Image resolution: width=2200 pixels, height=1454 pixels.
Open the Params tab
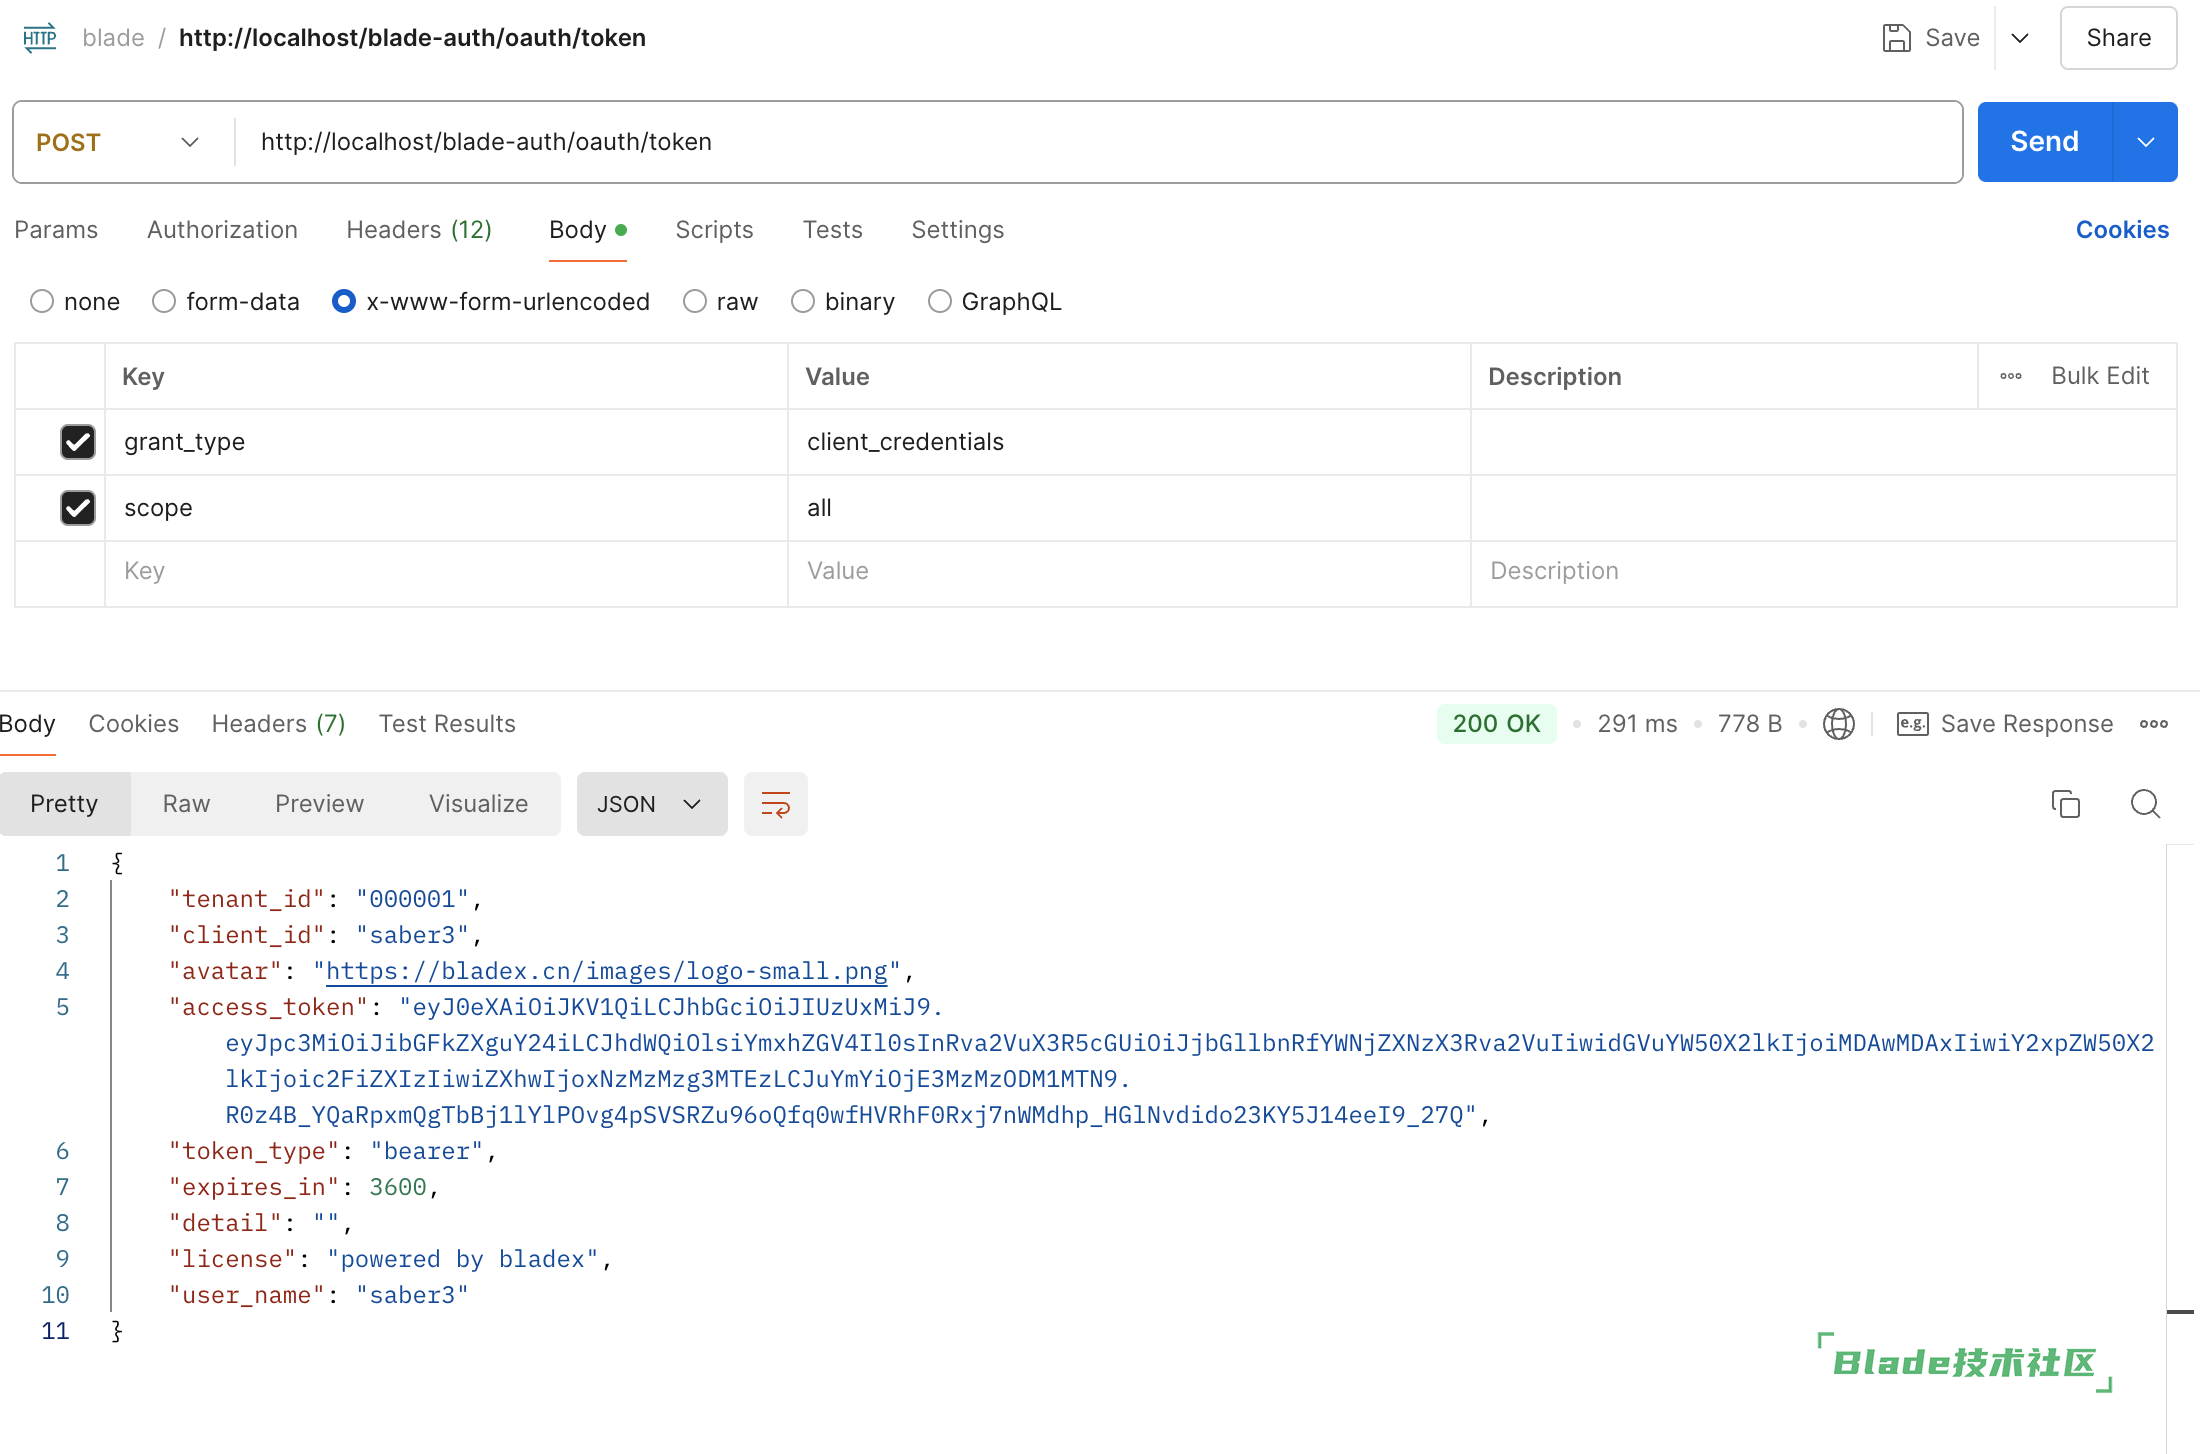[x=56, y=230]
